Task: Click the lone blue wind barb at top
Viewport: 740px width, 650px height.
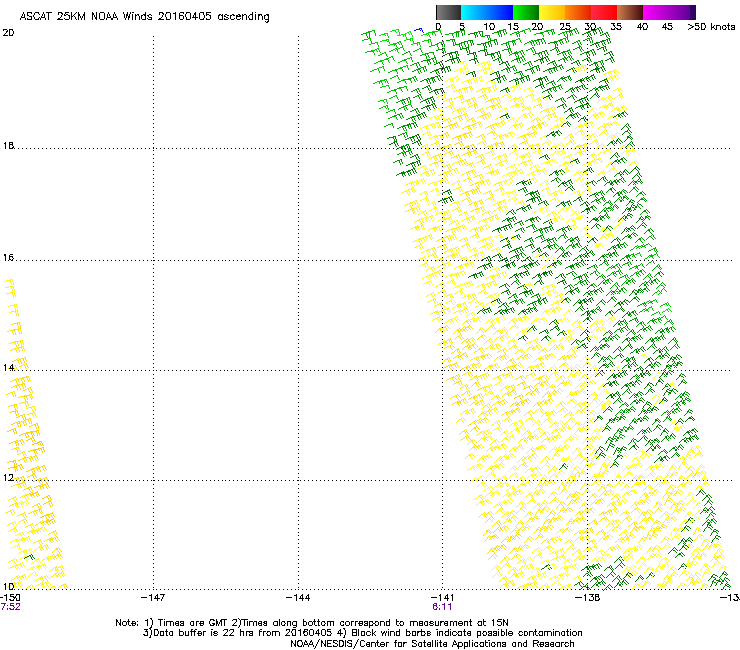Action: [419, 31]
